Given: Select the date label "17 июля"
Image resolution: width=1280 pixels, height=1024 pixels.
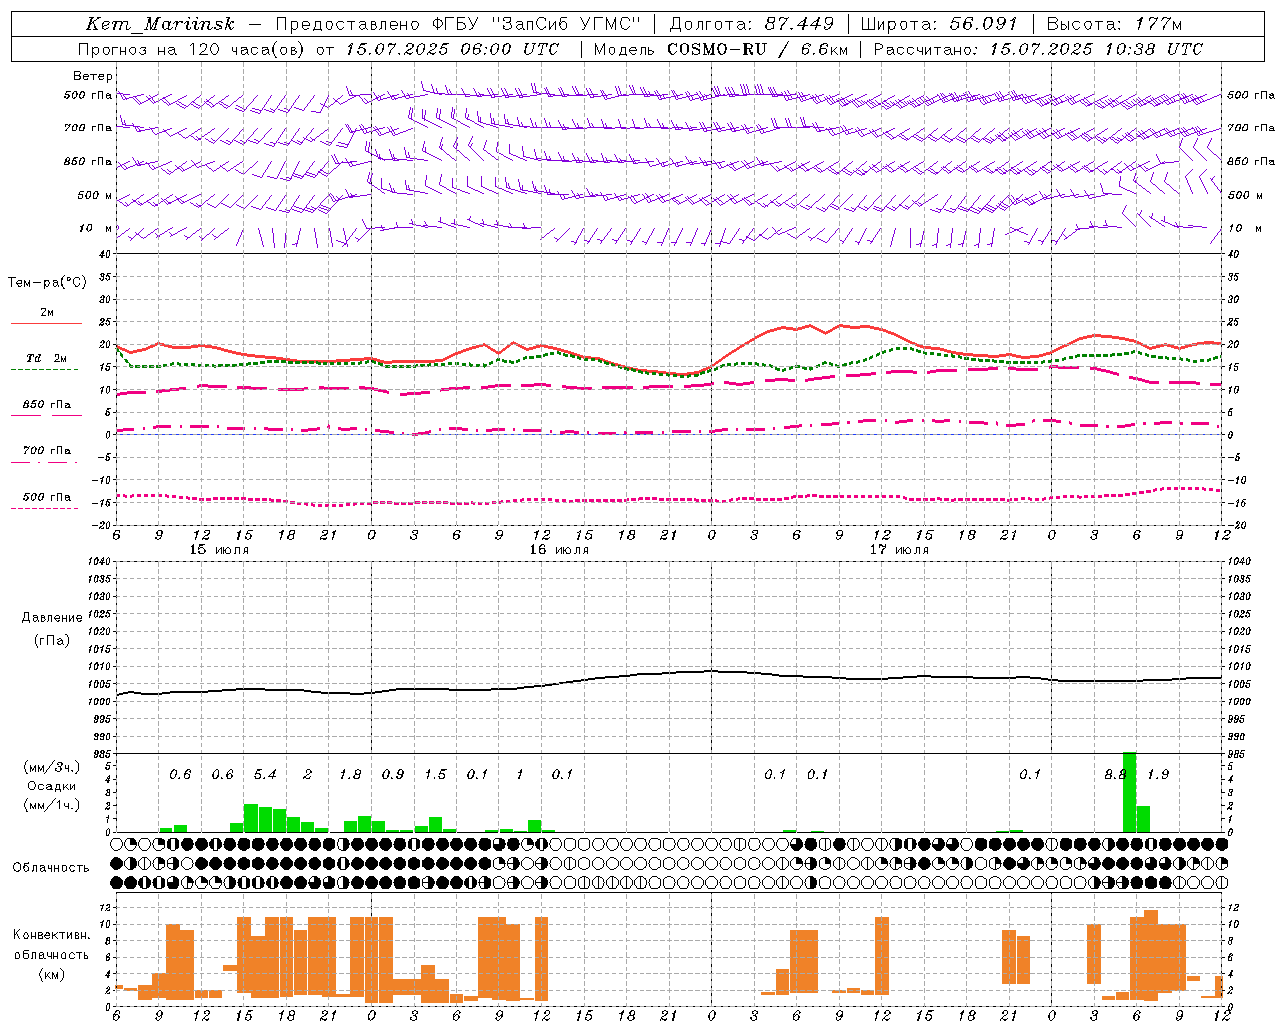Looking at the screenshot, I should coord(899,550).
